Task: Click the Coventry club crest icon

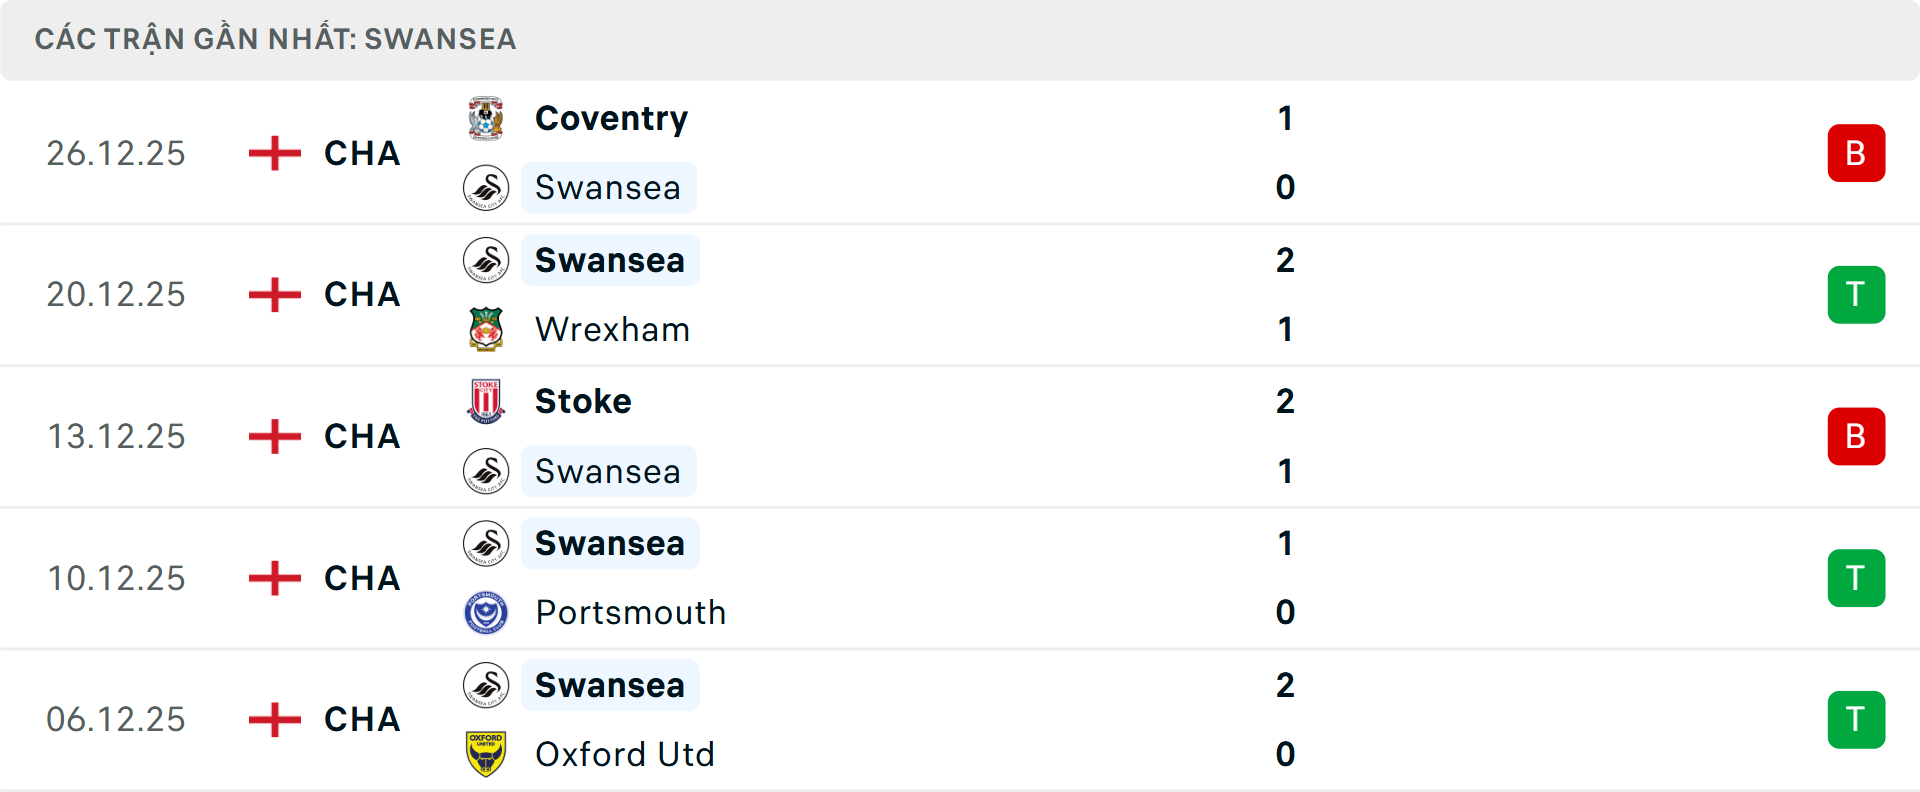Action: coord(486,117)
